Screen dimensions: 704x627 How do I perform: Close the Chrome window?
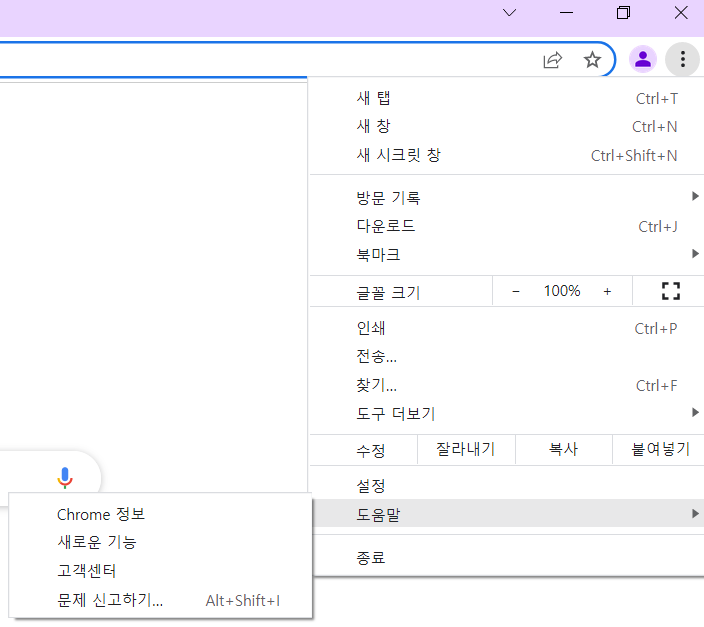coord(681,13)
